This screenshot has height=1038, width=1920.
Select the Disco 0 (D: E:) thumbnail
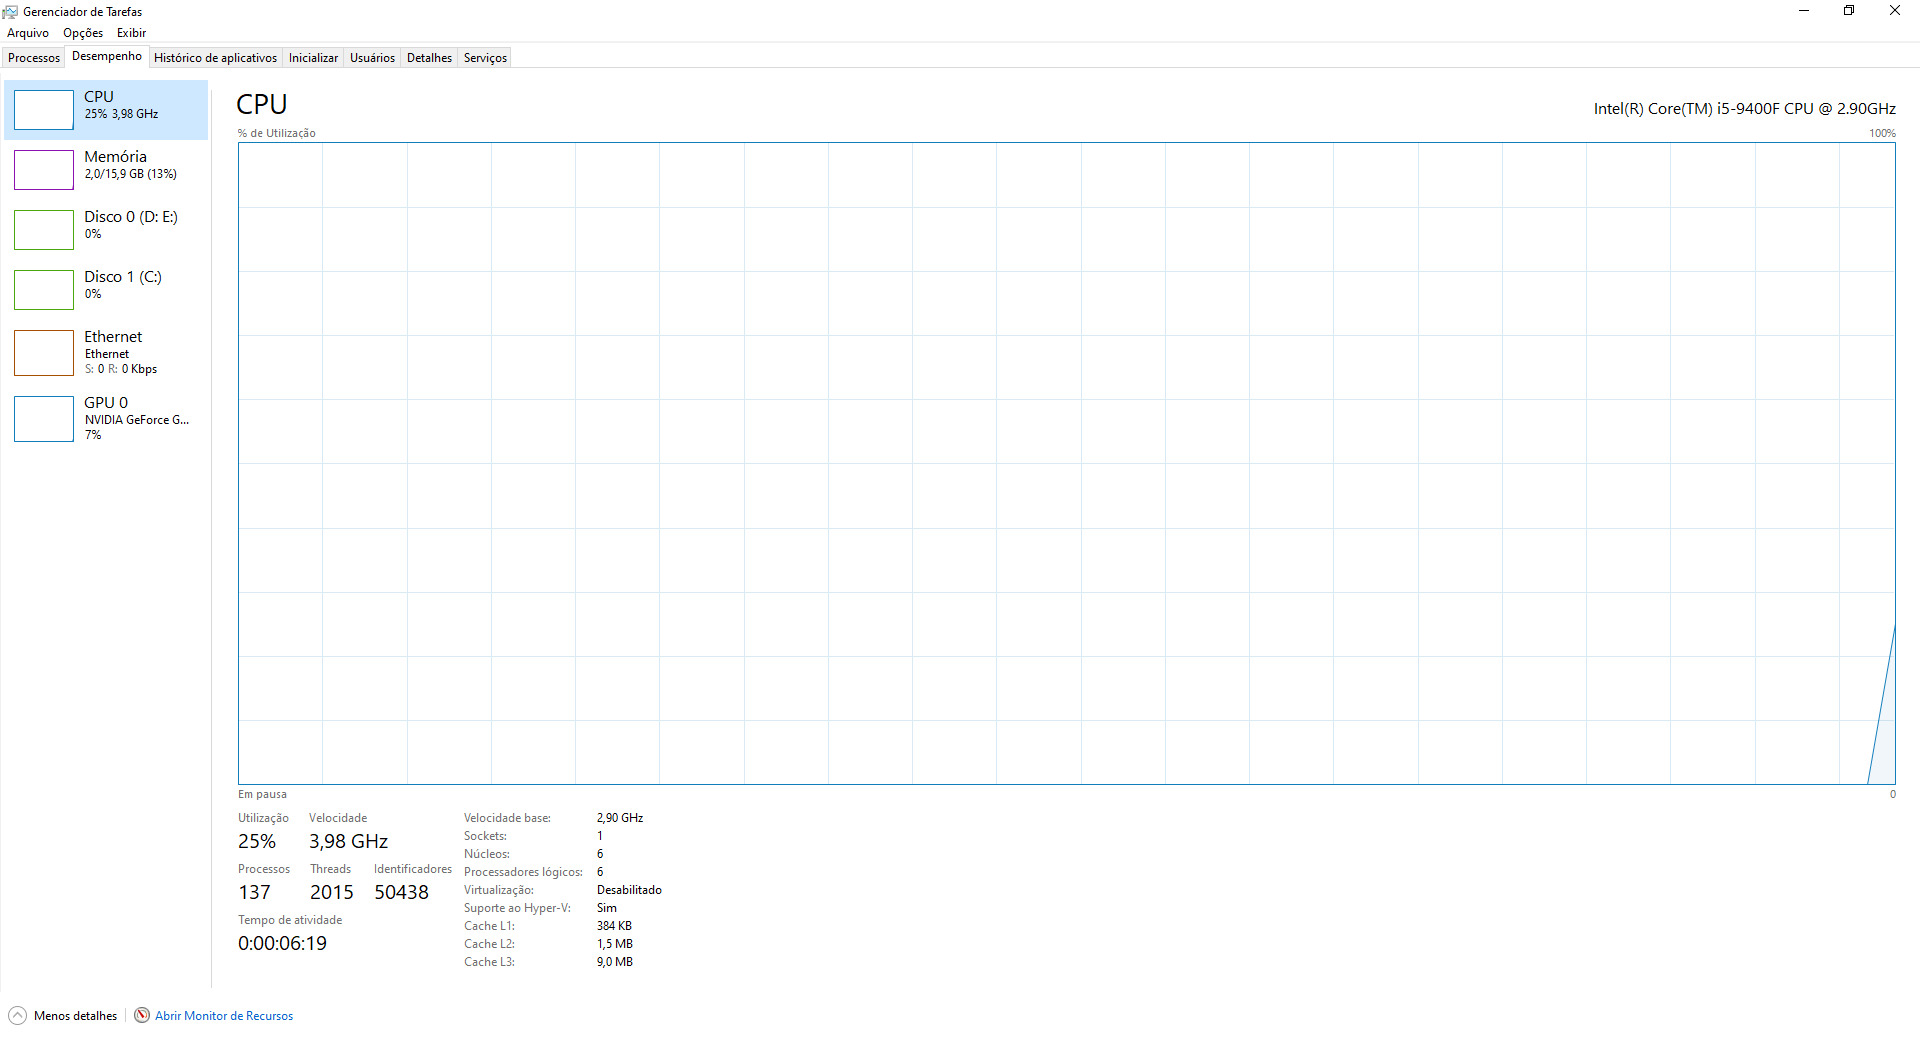tap(44, 230)
